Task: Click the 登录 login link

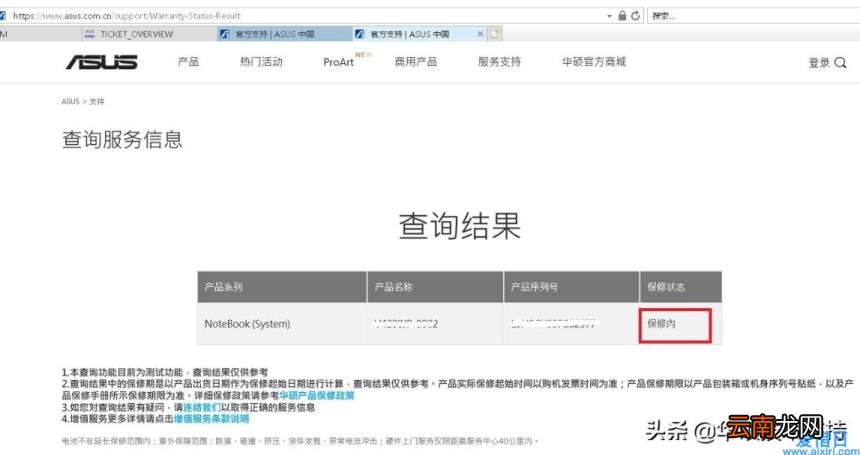Action: (819, 63)
